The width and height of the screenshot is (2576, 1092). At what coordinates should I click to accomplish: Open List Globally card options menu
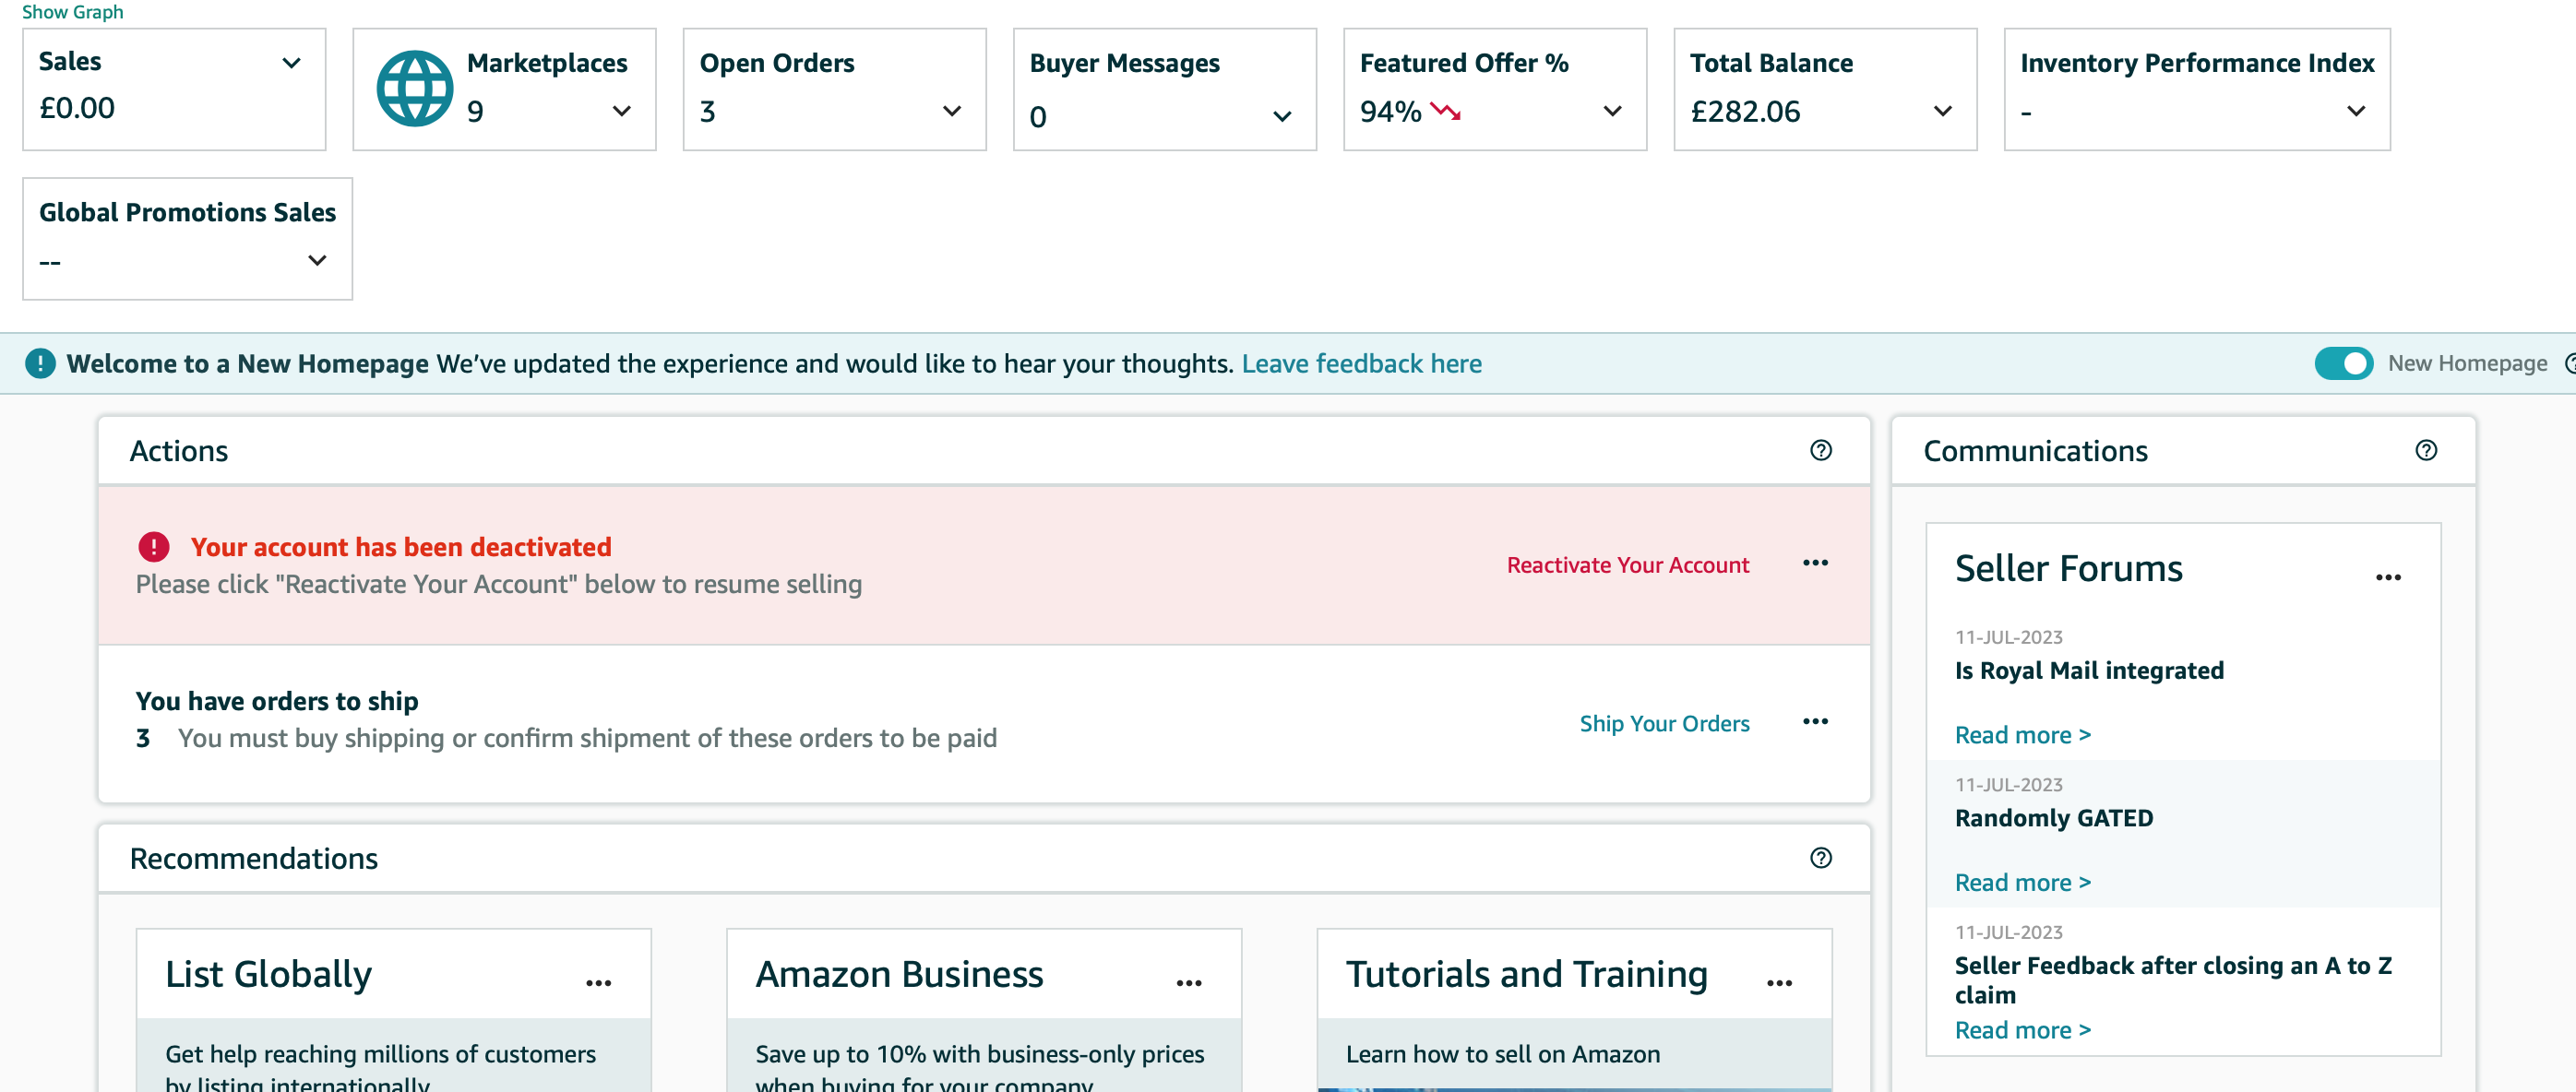(598, 983)
